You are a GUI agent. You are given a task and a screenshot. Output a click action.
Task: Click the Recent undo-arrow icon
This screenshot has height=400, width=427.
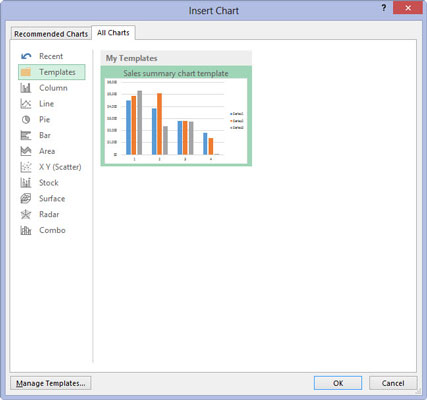coord(26,56)
